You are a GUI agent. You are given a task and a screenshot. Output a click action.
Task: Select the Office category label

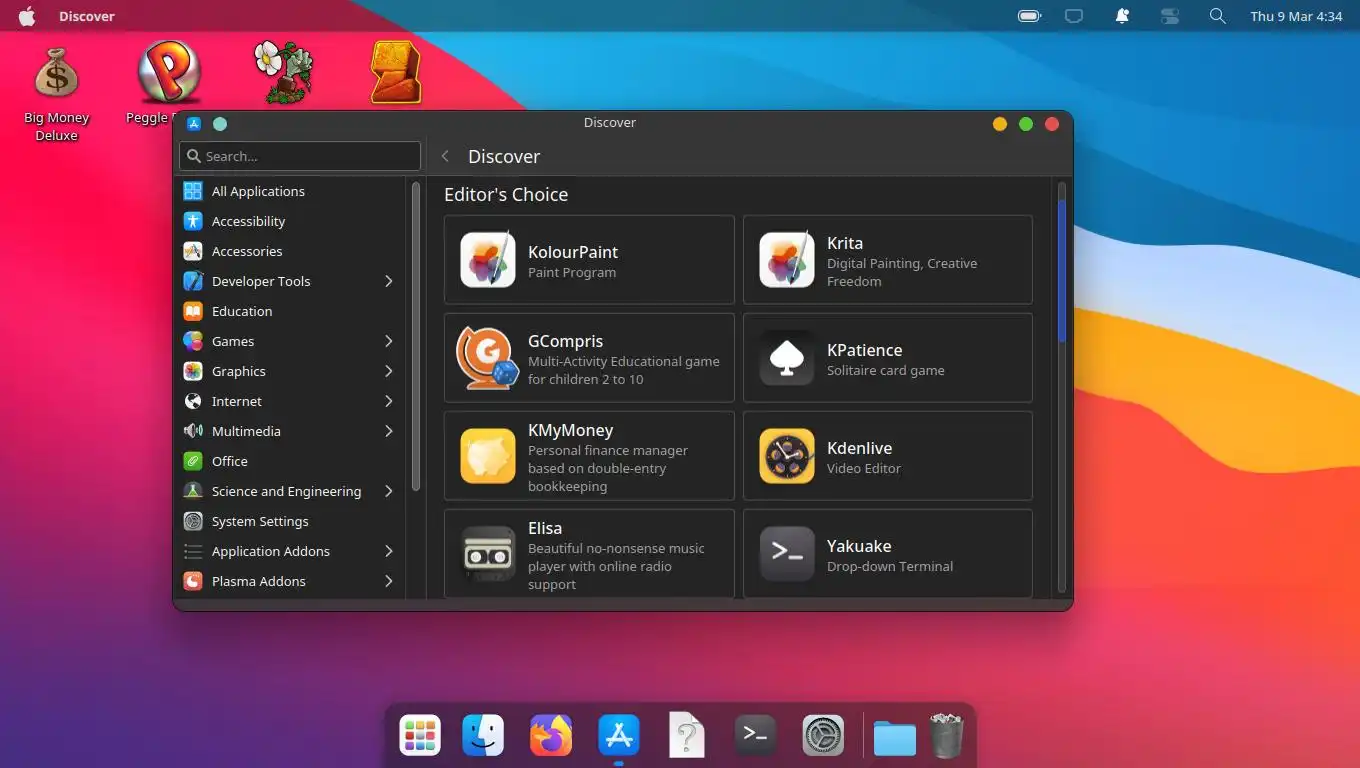[230, 461]
